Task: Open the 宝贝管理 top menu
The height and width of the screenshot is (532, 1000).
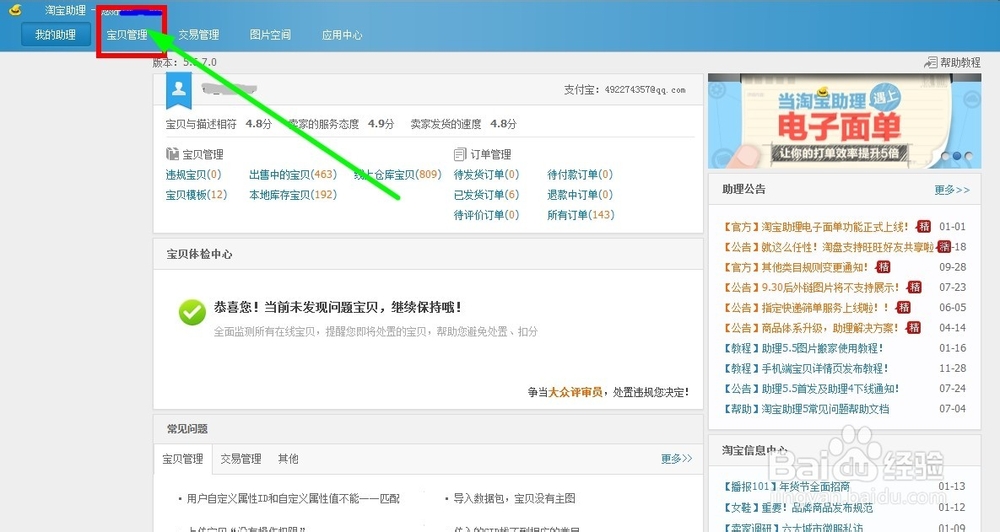Action: (127, 35)
